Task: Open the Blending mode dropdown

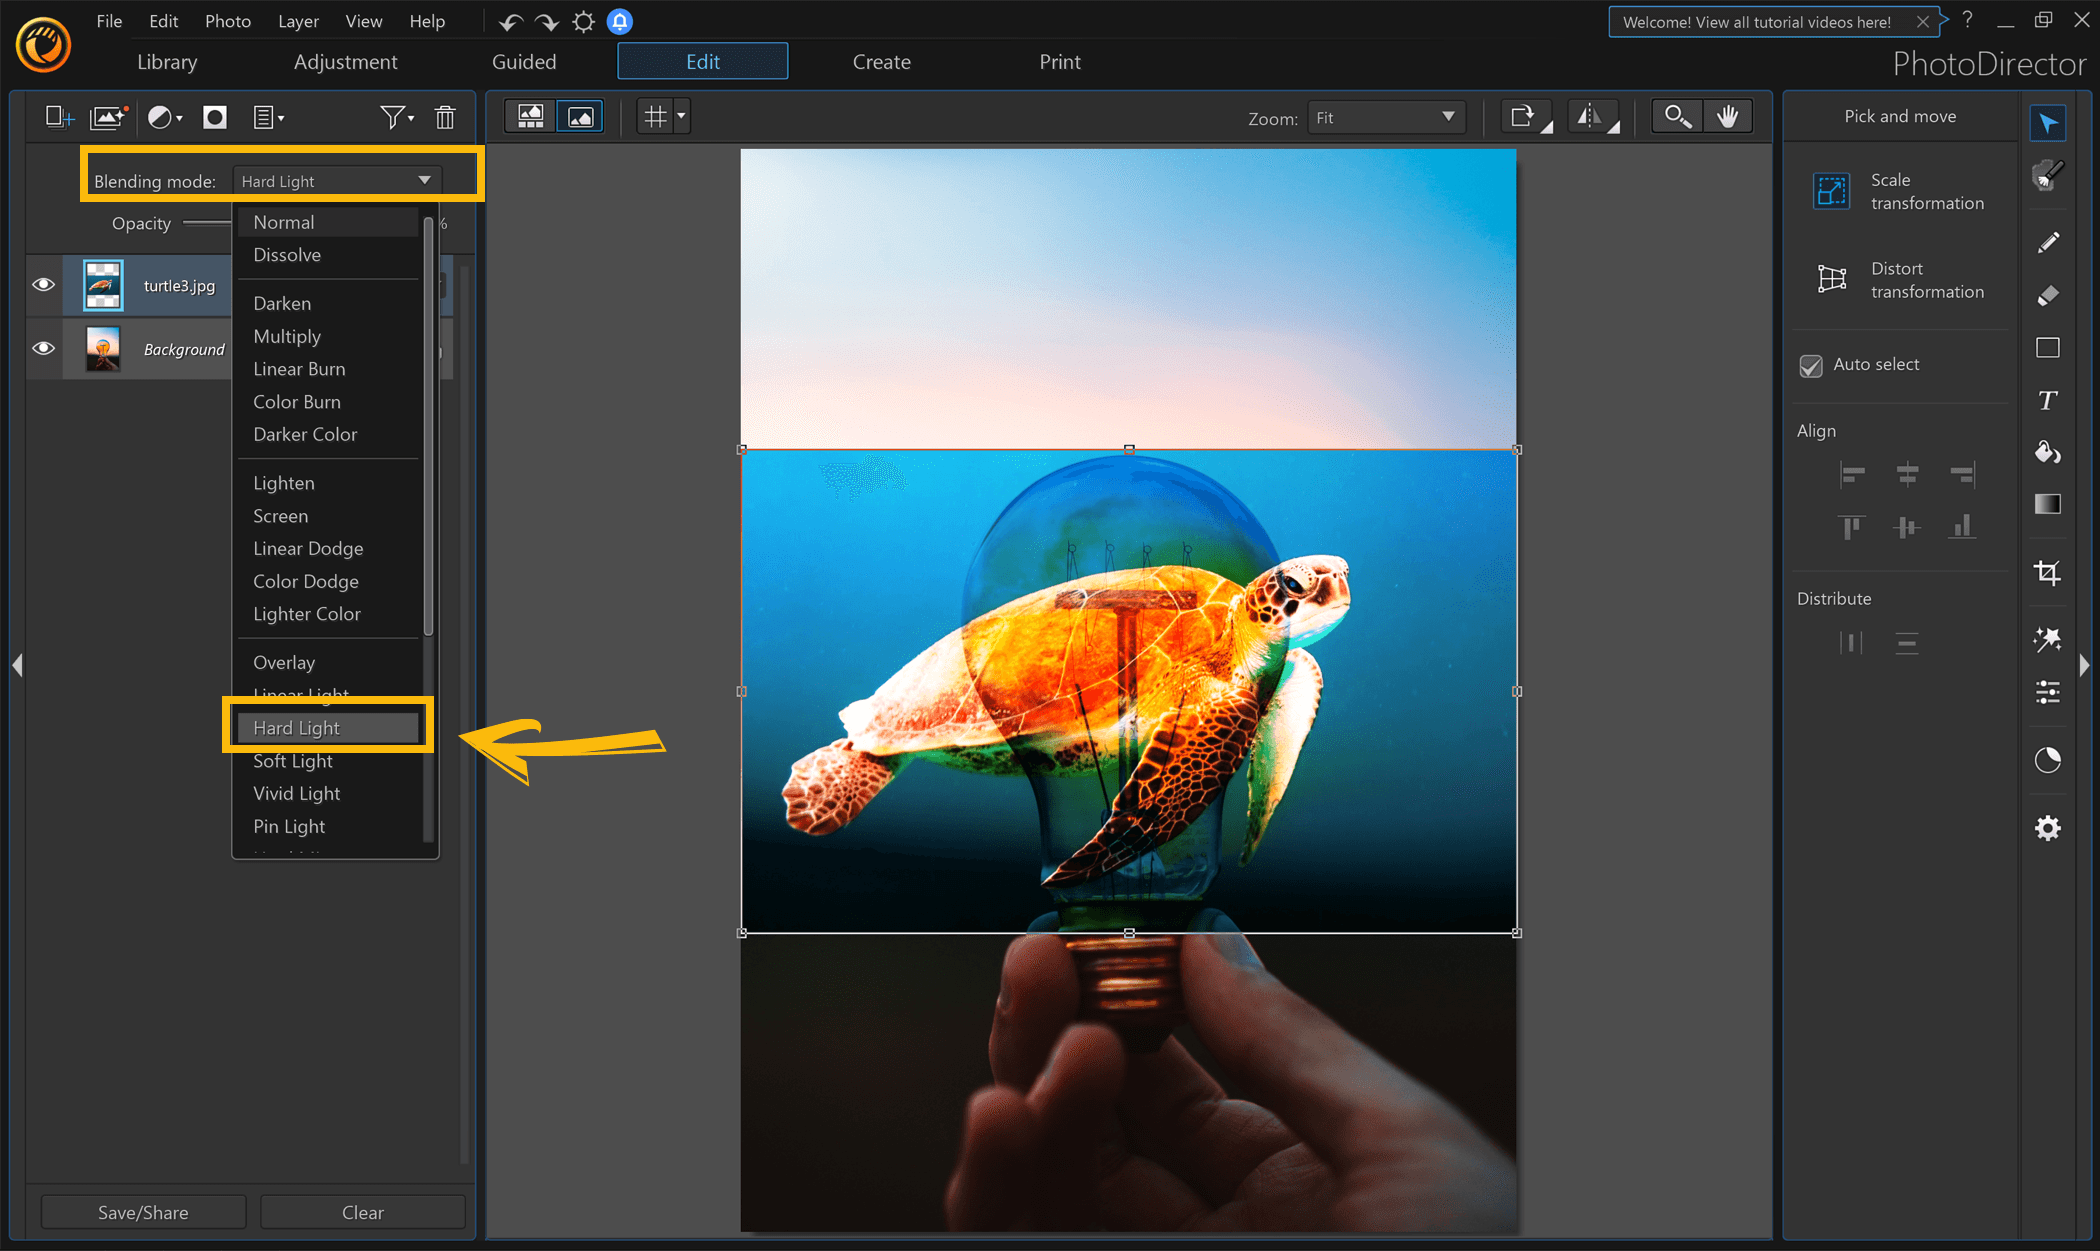Action: 337,181
